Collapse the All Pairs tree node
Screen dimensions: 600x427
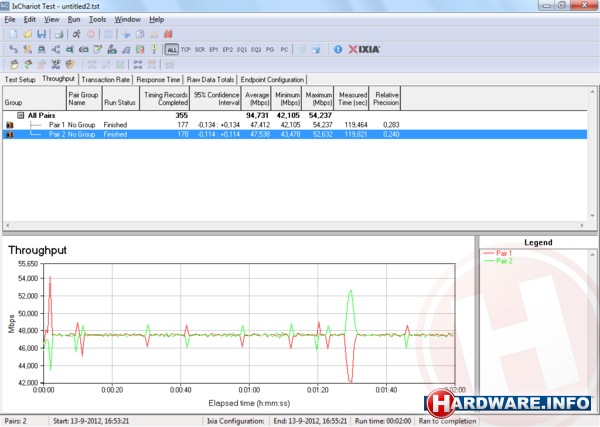tap(21, 115)
